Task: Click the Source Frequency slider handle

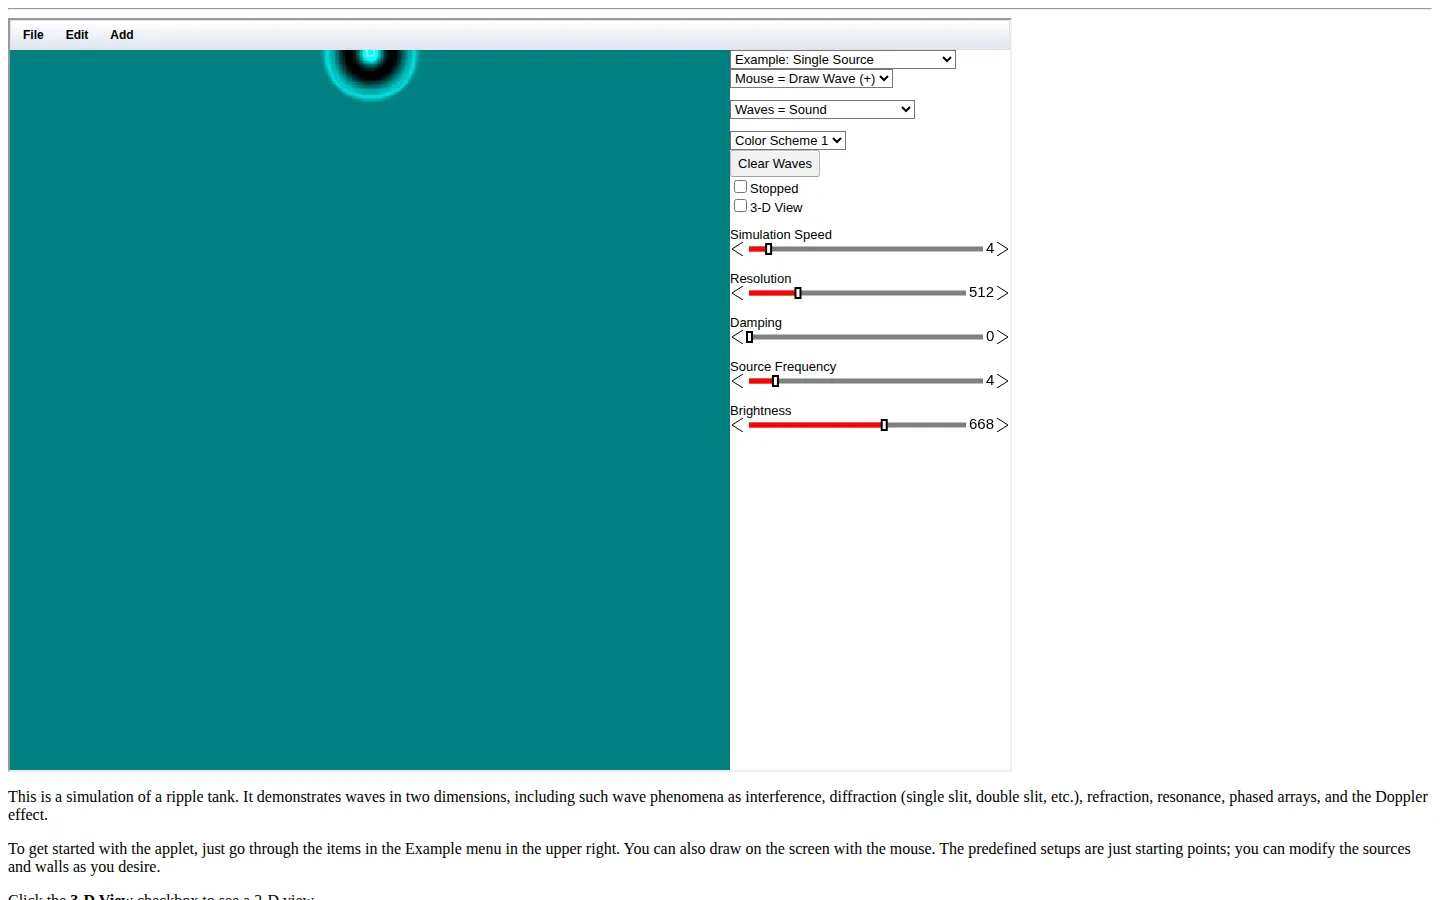Action: coord(775,381)
